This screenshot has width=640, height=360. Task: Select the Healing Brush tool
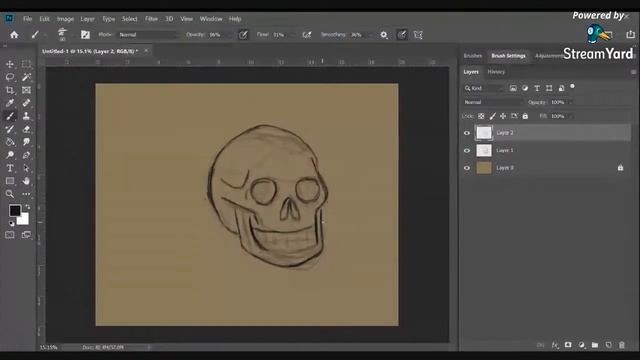coord(26,103)
